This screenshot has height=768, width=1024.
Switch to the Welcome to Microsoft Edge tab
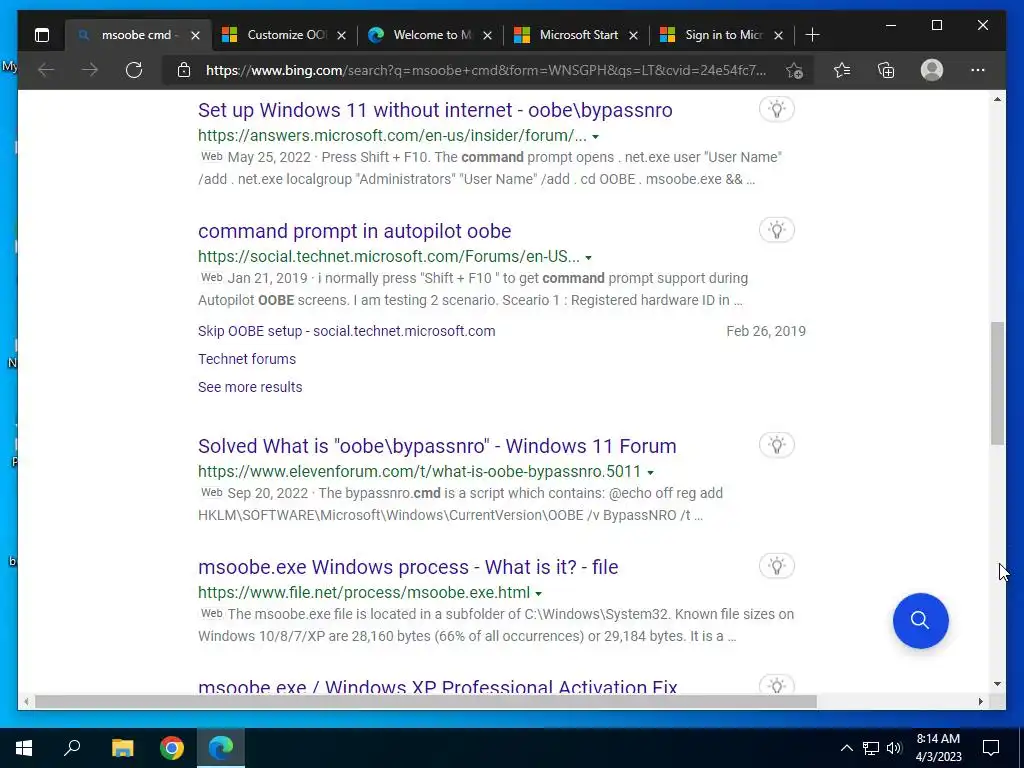pos(430,35)
